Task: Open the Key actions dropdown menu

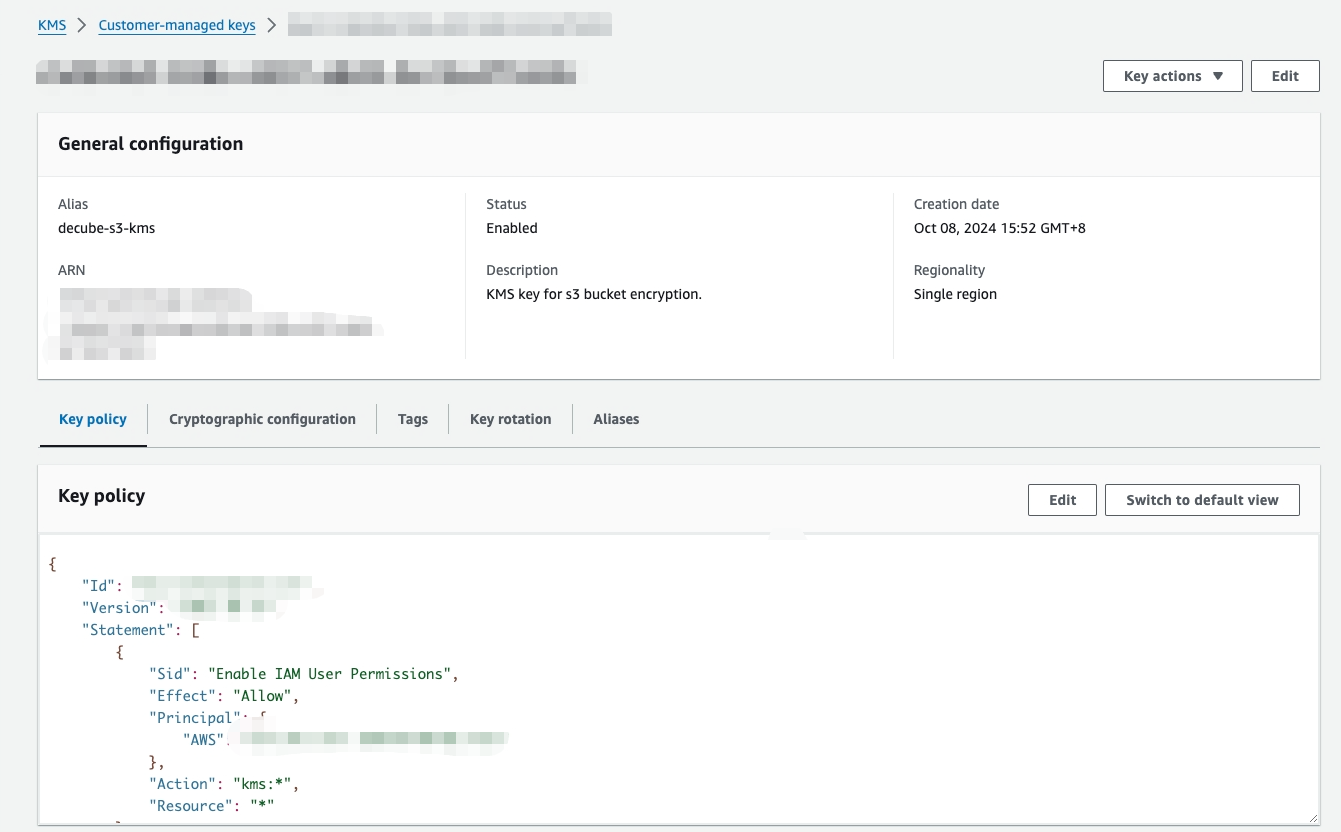Action: (x=1172, y=76)
